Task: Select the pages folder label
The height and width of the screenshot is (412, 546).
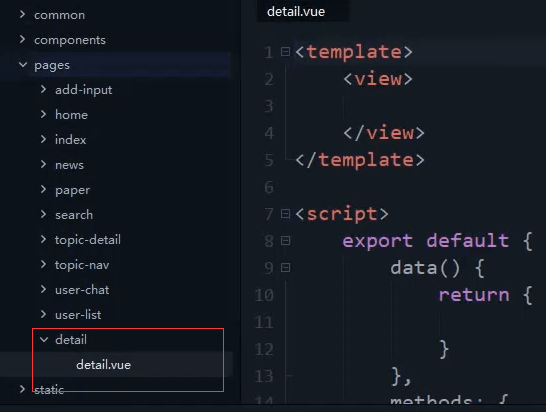Action: tap(52, 65)
